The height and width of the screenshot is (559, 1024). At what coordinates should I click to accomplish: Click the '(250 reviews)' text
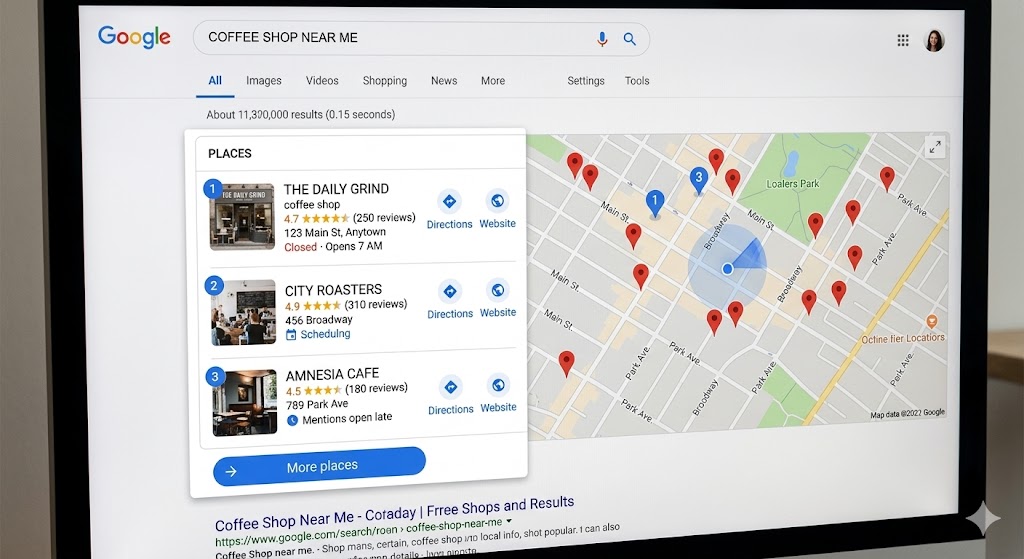pyautogui.click(x=384, y=217)
